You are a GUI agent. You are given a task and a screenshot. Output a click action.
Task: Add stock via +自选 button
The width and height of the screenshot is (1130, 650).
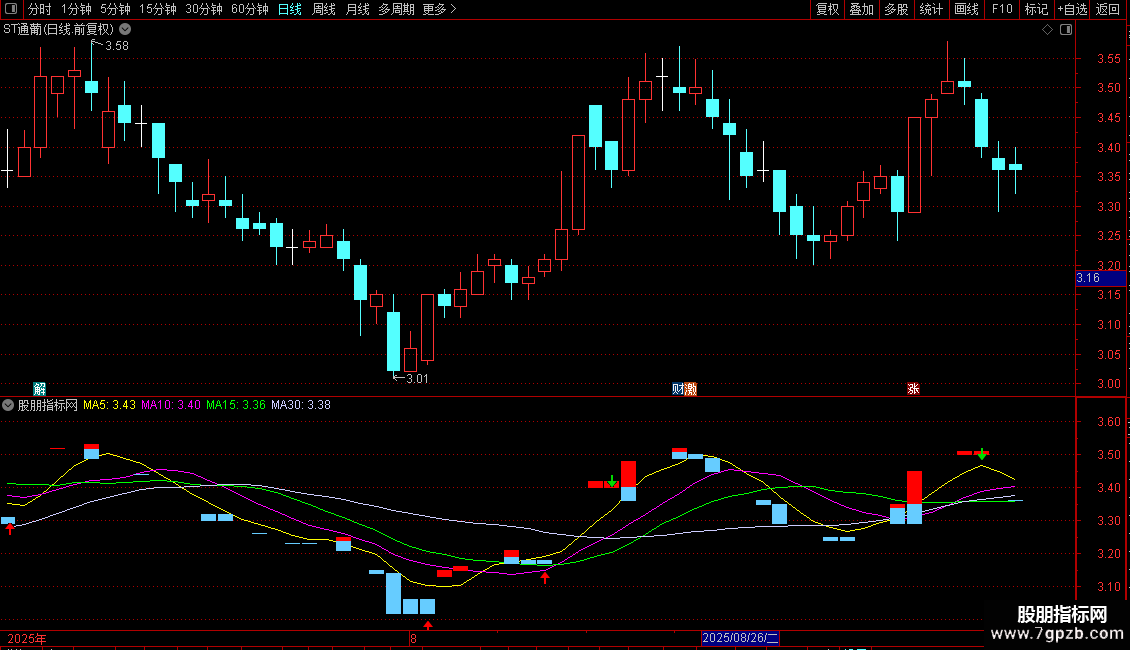pyautogui.click(x=1072, y=9)
